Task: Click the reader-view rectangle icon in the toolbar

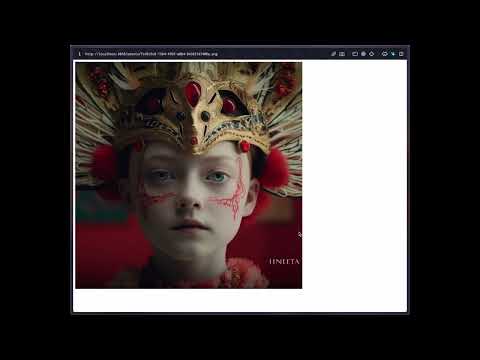Action: [x=342, y=54]
